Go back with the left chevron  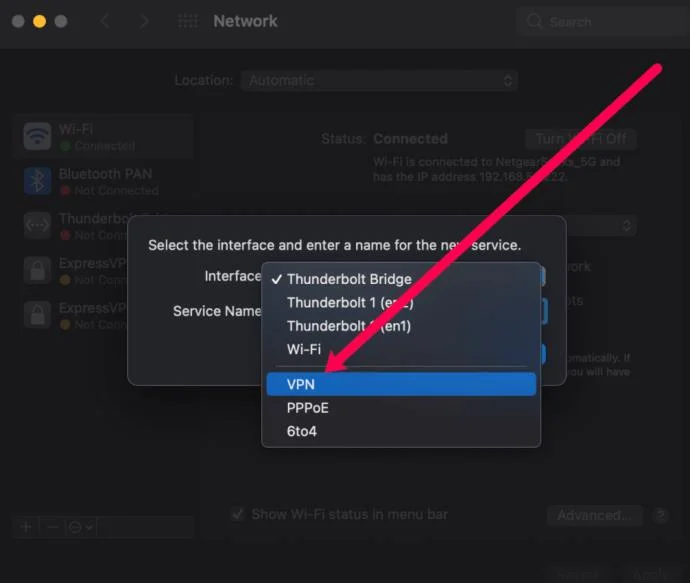click(104, 21)
